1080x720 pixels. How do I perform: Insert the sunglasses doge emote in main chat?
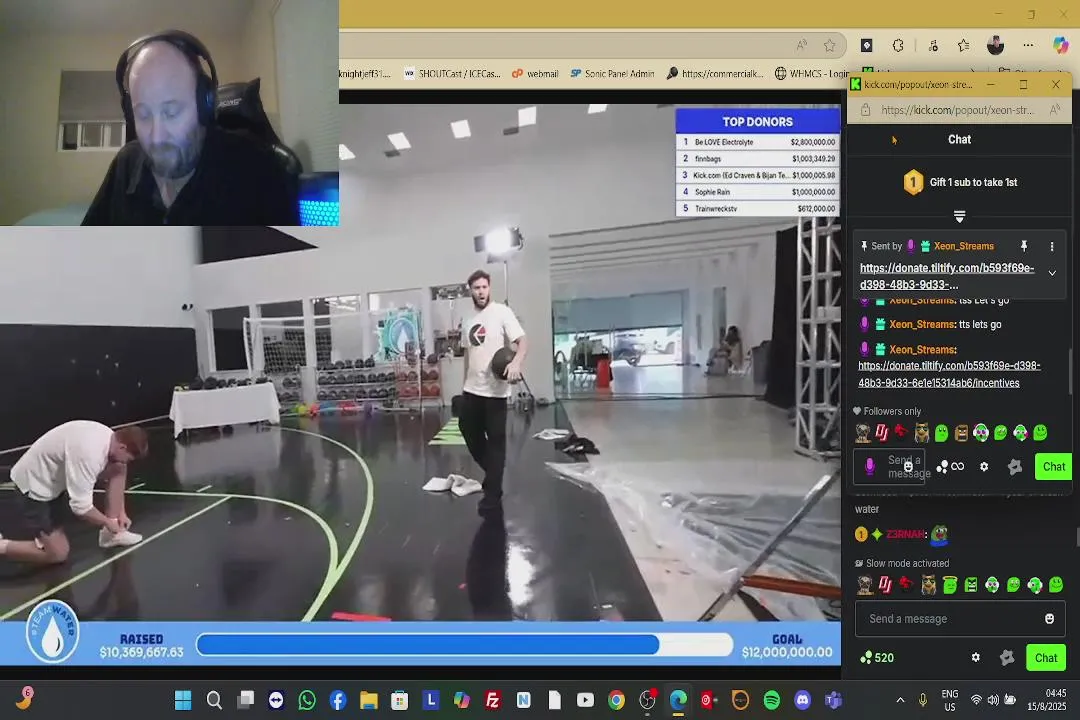928,585
